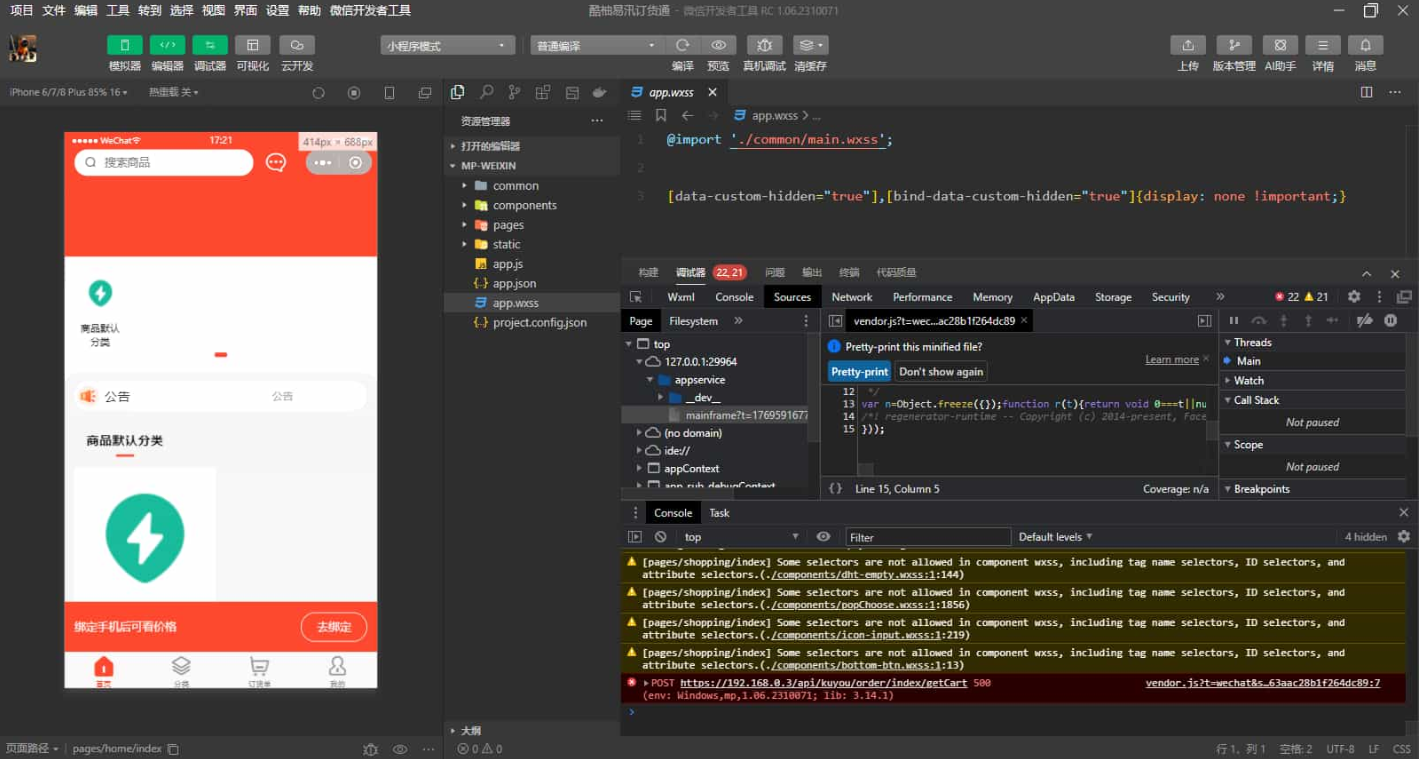
Task: Open the Default levels dropdown
Action: [x=1055, y=537]
